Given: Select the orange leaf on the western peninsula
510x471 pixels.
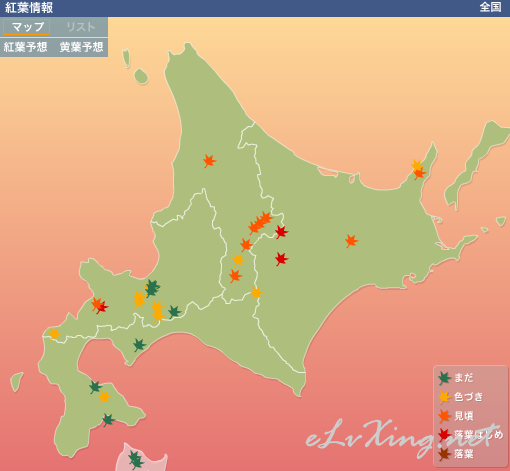Looking at the screenshot, I should tap(97, 304).
